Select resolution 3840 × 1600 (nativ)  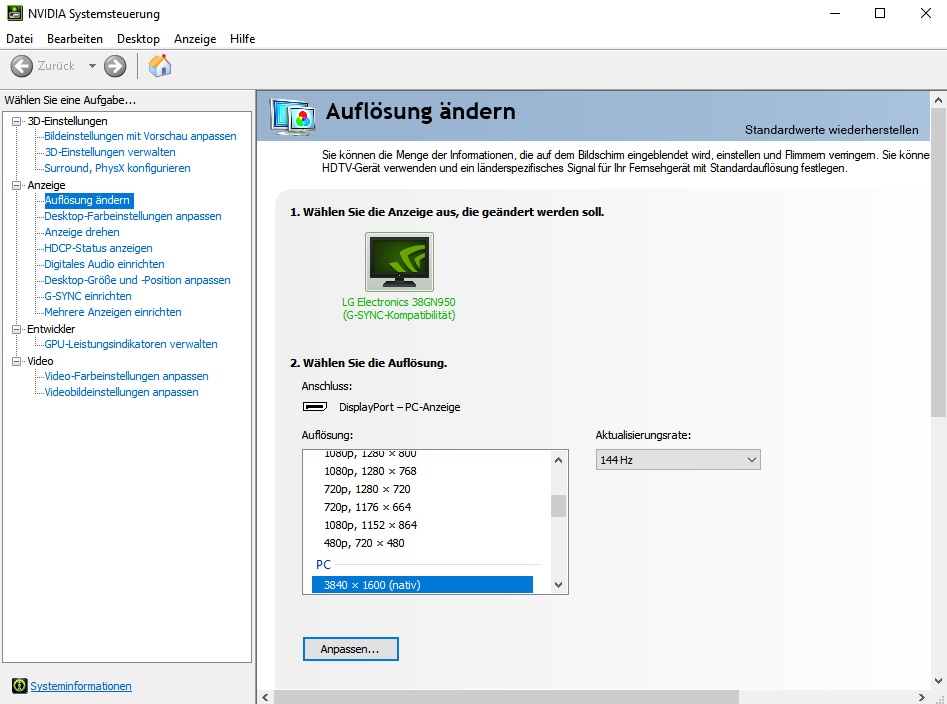pos(422,585)
